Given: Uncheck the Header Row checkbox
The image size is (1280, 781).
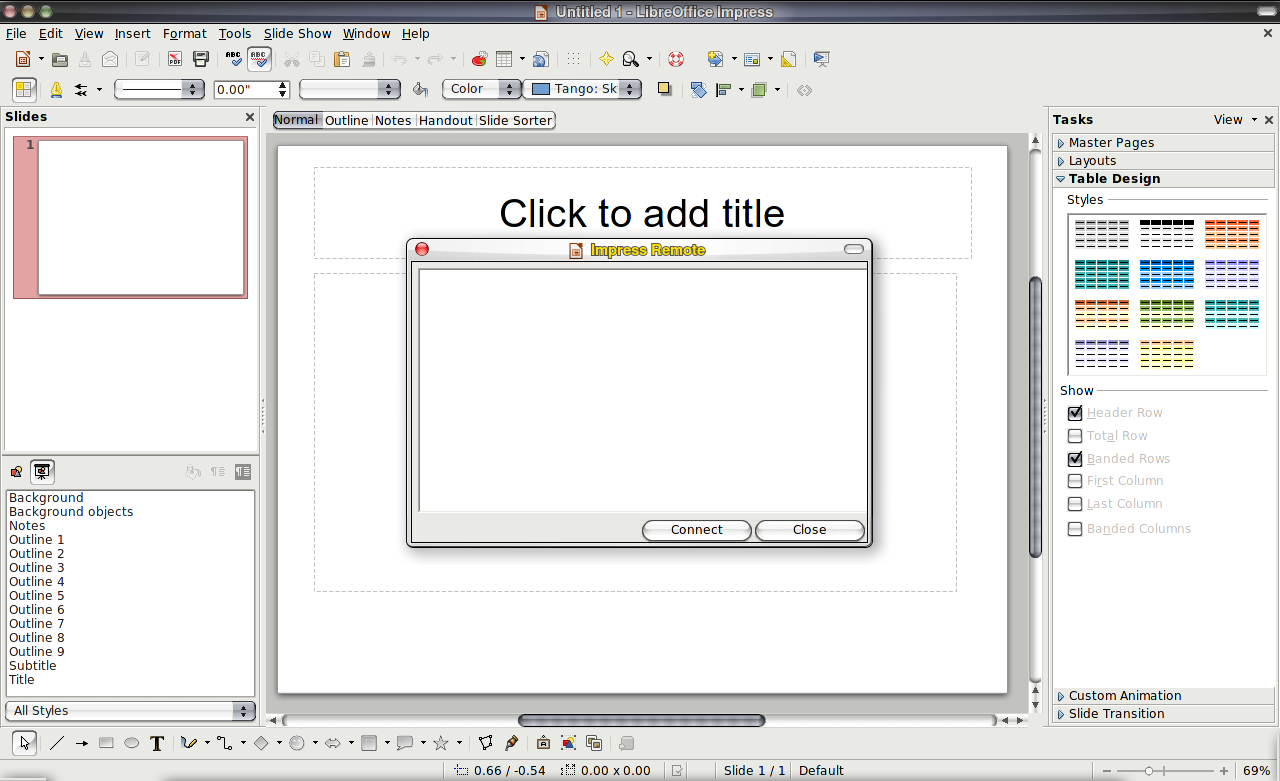Looking at the screenshot, I should click(1075, 413).
